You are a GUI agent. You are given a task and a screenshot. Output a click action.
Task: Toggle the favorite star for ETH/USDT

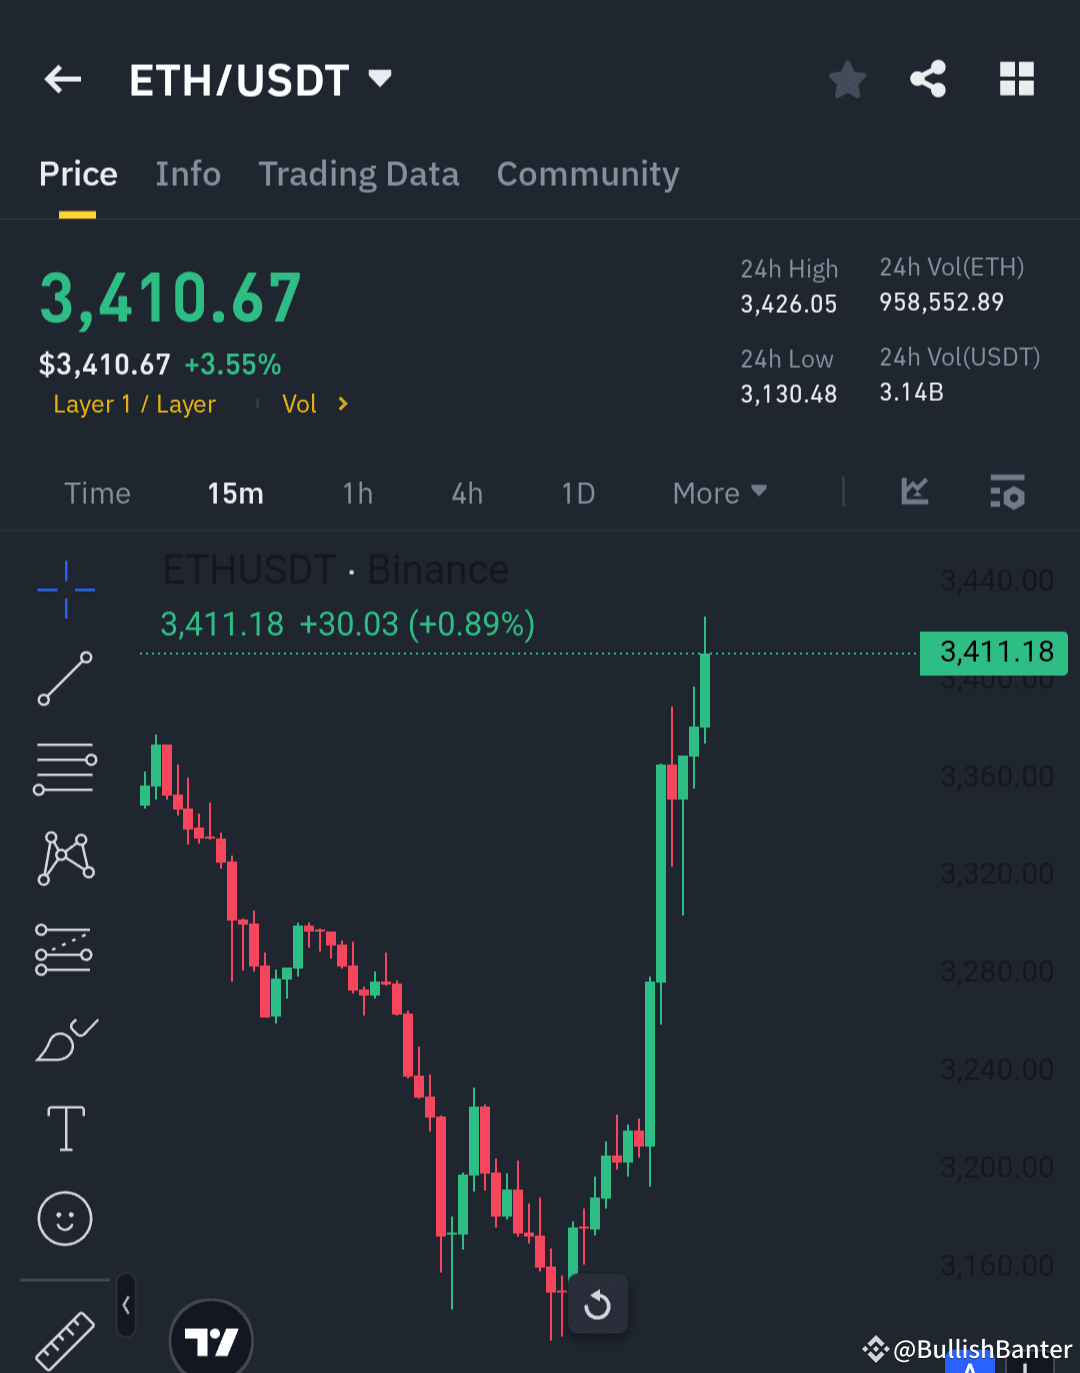click(x=847, y=80)
